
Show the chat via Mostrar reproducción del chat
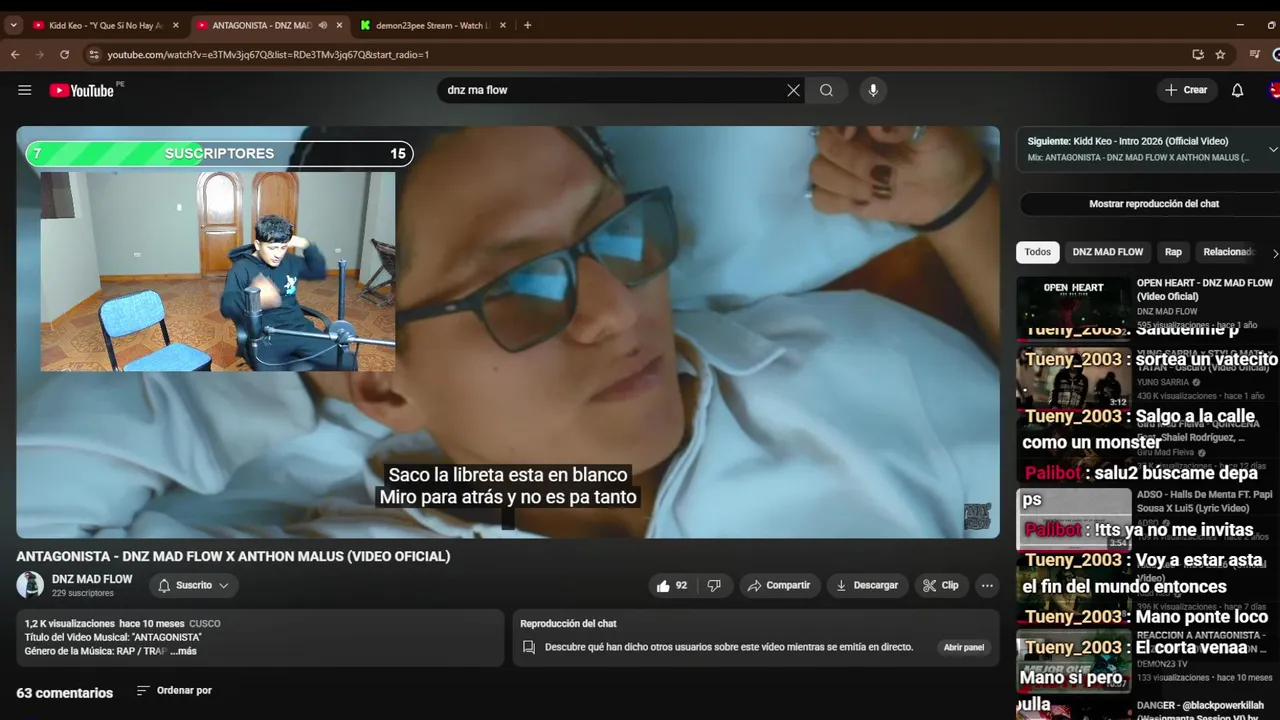tap(1154, 204)
